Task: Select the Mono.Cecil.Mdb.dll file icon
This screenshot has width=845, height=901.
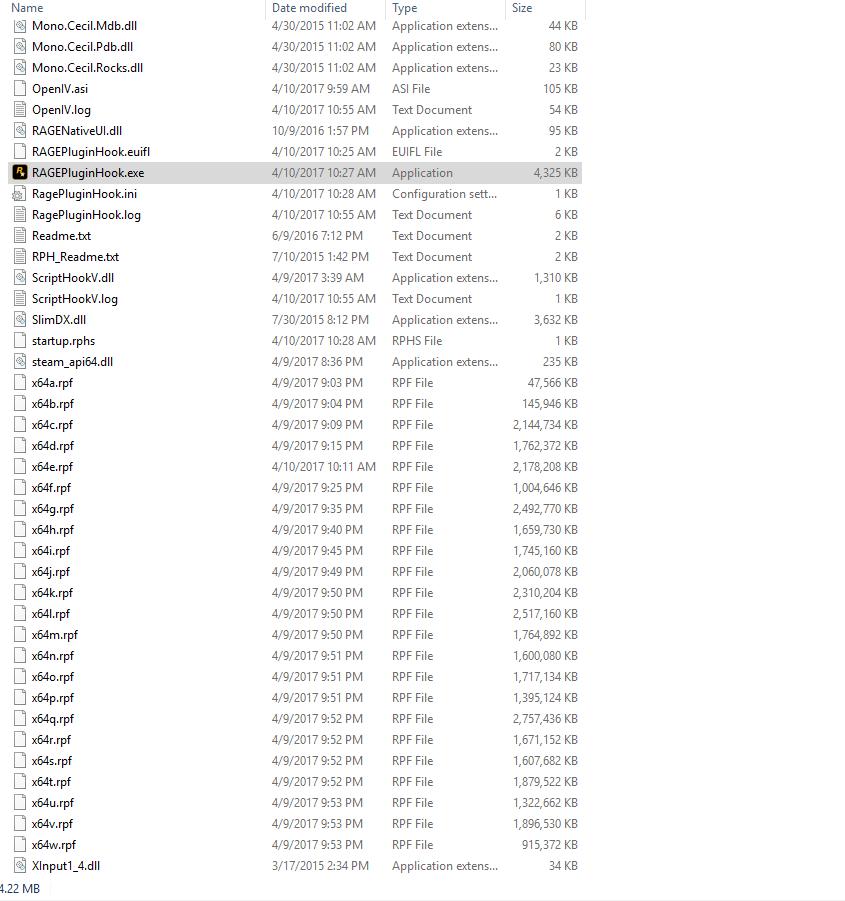Action: click(20, 26)
